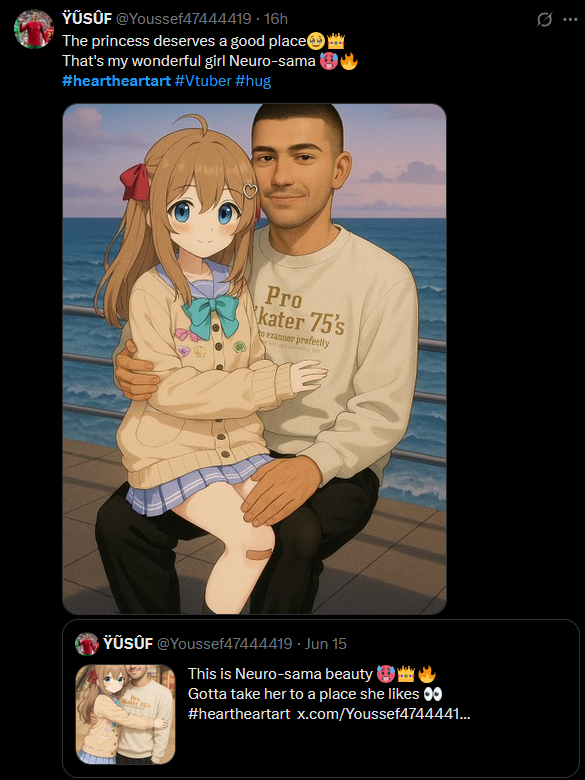Follow the x.com/Youssef4744441... link

click(x=384, y=714)
